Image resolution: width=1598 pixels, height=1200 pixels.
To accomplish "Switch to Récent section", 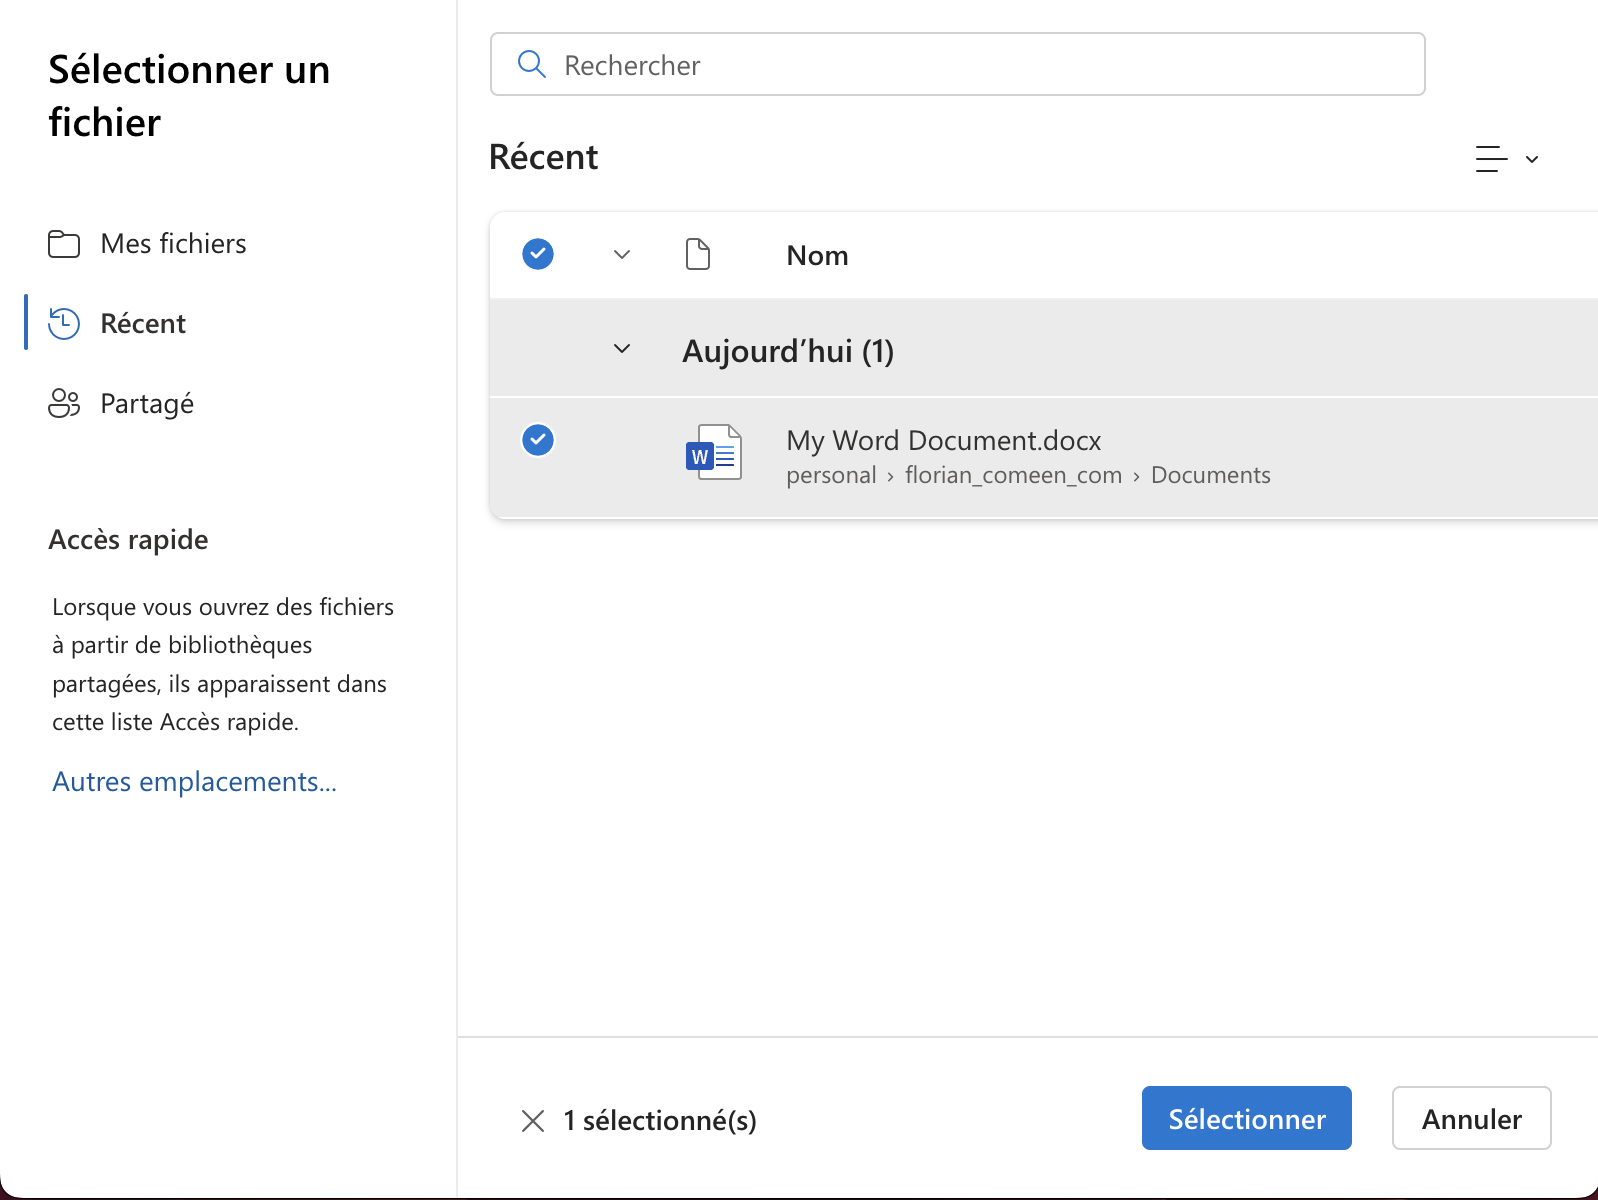I will coord(143,324).
